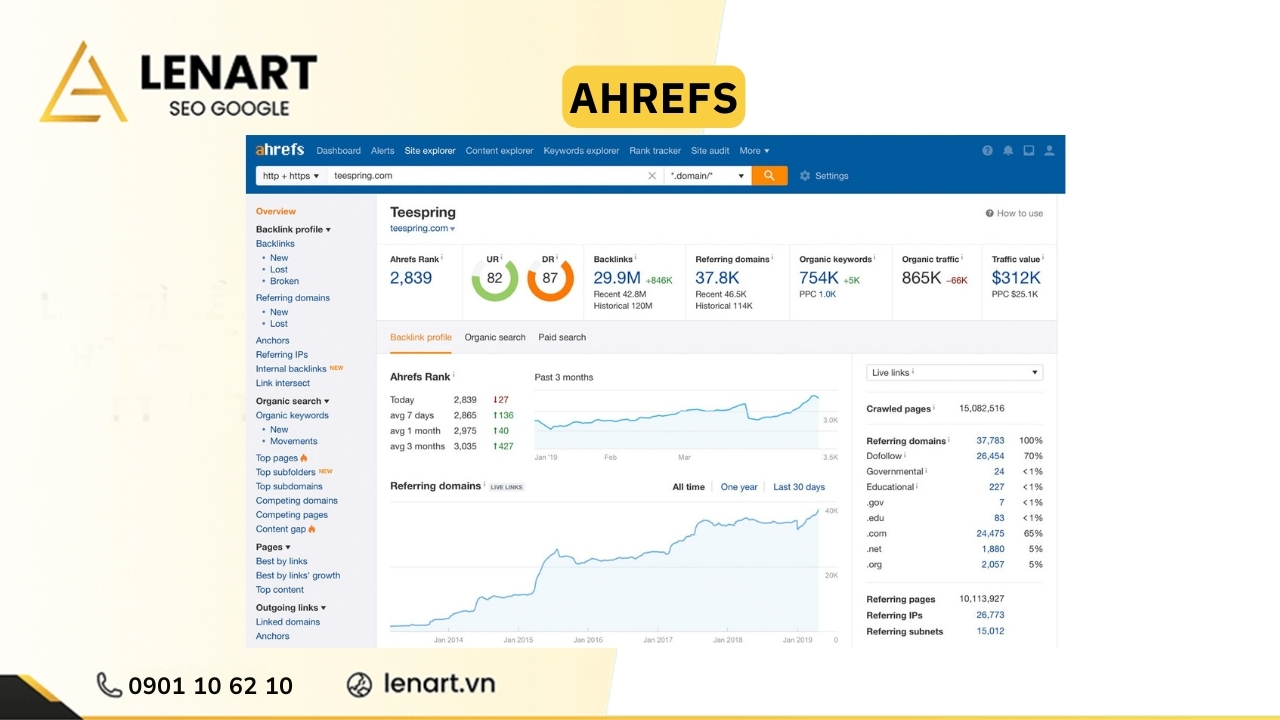1280x720 pixels.
Task: Switch to the Organic search tab
Action: (494, 337)
